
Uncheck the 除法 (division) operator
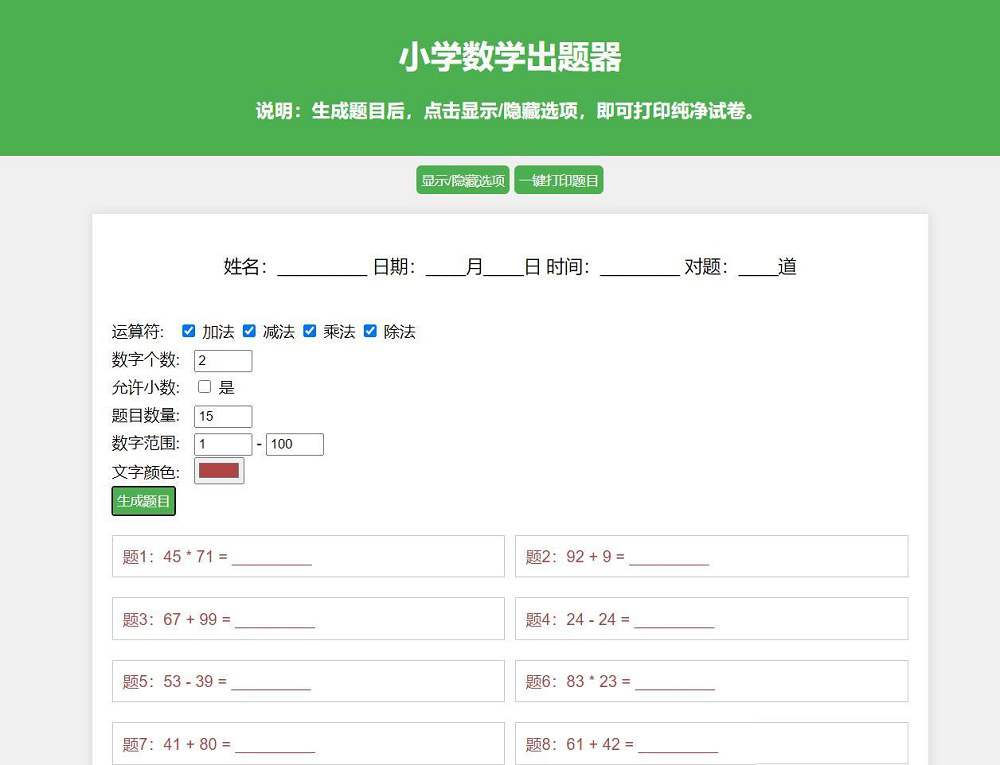[370, 330]
